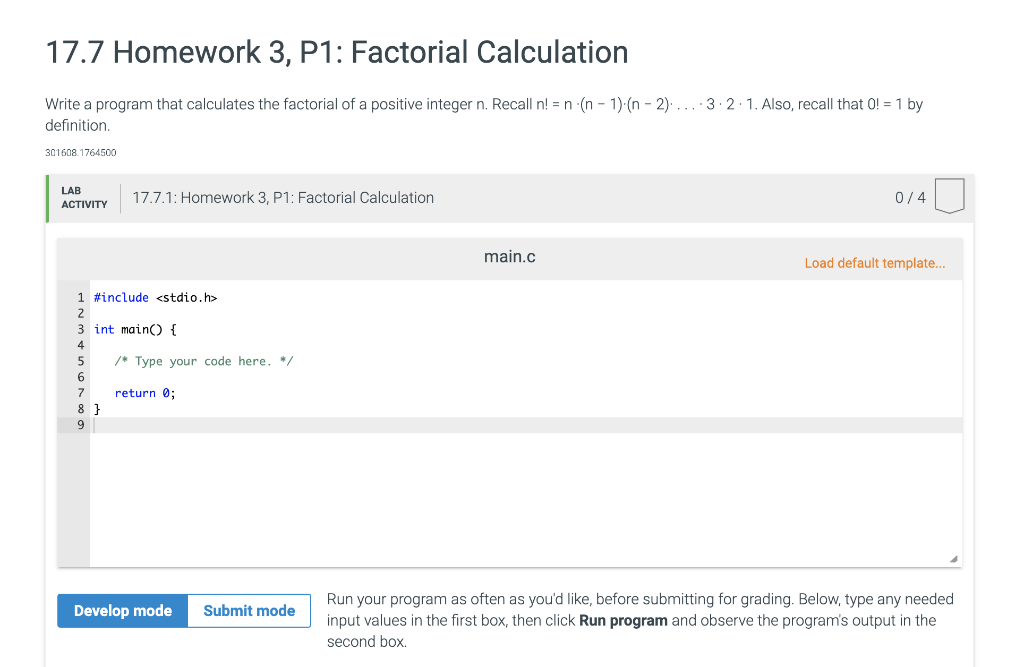Click the LAB ACTIVITY badge
The width and height of the screenshot is (1024, 667).
83,196
